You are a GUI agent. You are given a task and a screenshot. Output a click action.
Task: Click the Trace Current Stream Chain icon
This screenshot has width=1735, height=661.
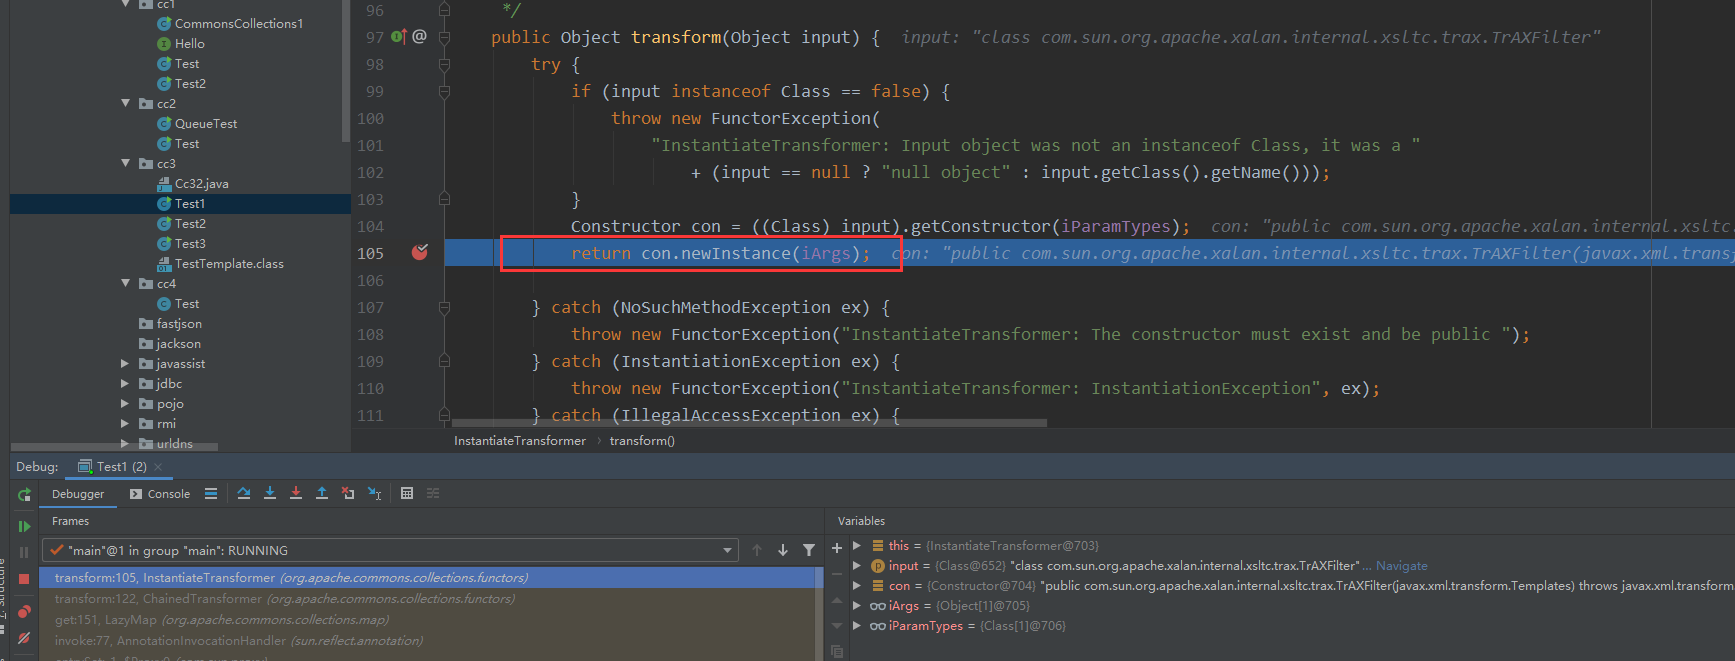[x=433, y=493]
